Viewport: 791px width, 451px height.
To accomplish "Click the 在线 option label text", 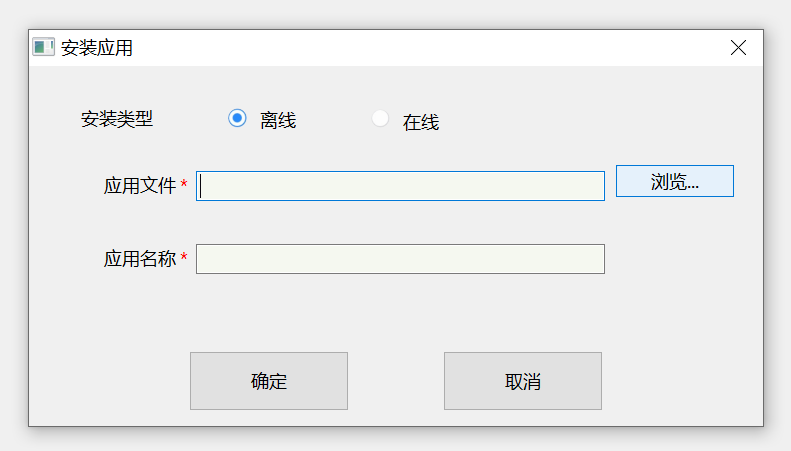I will click(421, 123).
